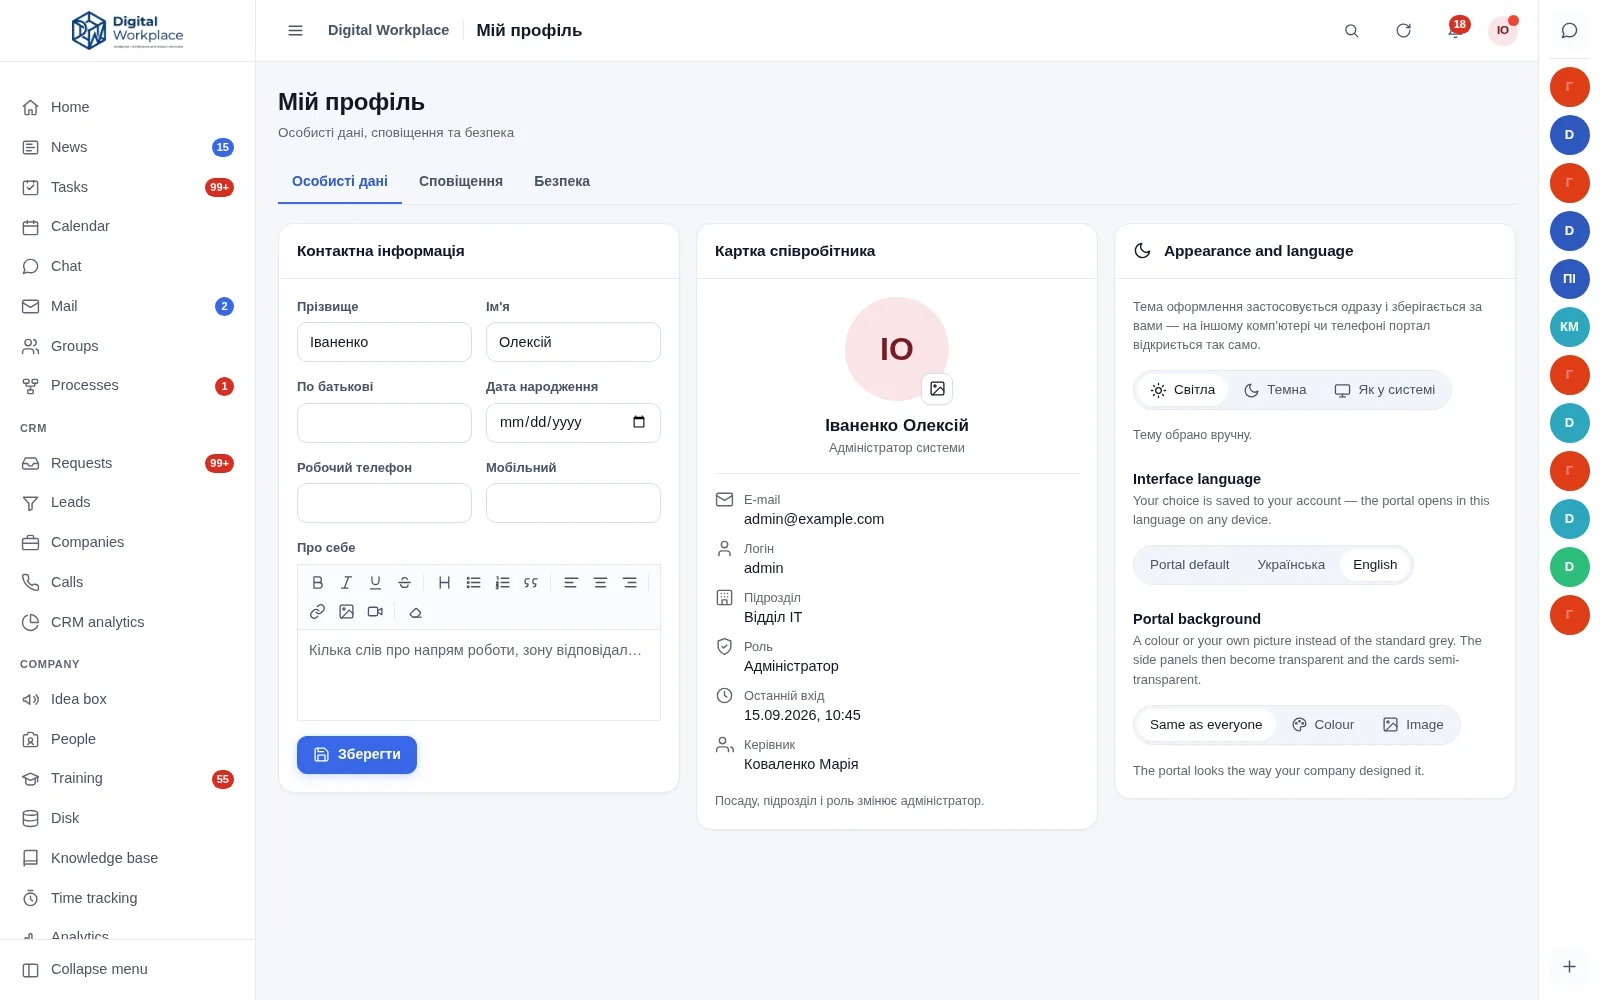Apply underline formatting in editor
Image resolution: width=1600 pixels, height=1000 pixels.
375,582
